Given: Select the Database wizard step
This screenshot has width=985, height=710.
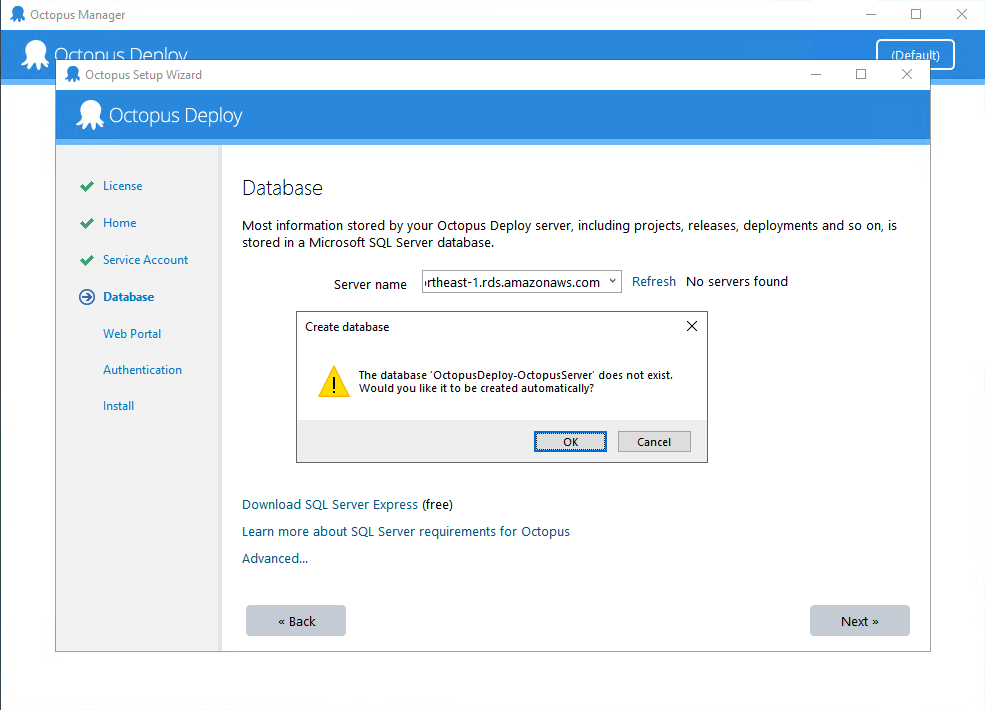Looking at the screenshot, I should point(128,297).
